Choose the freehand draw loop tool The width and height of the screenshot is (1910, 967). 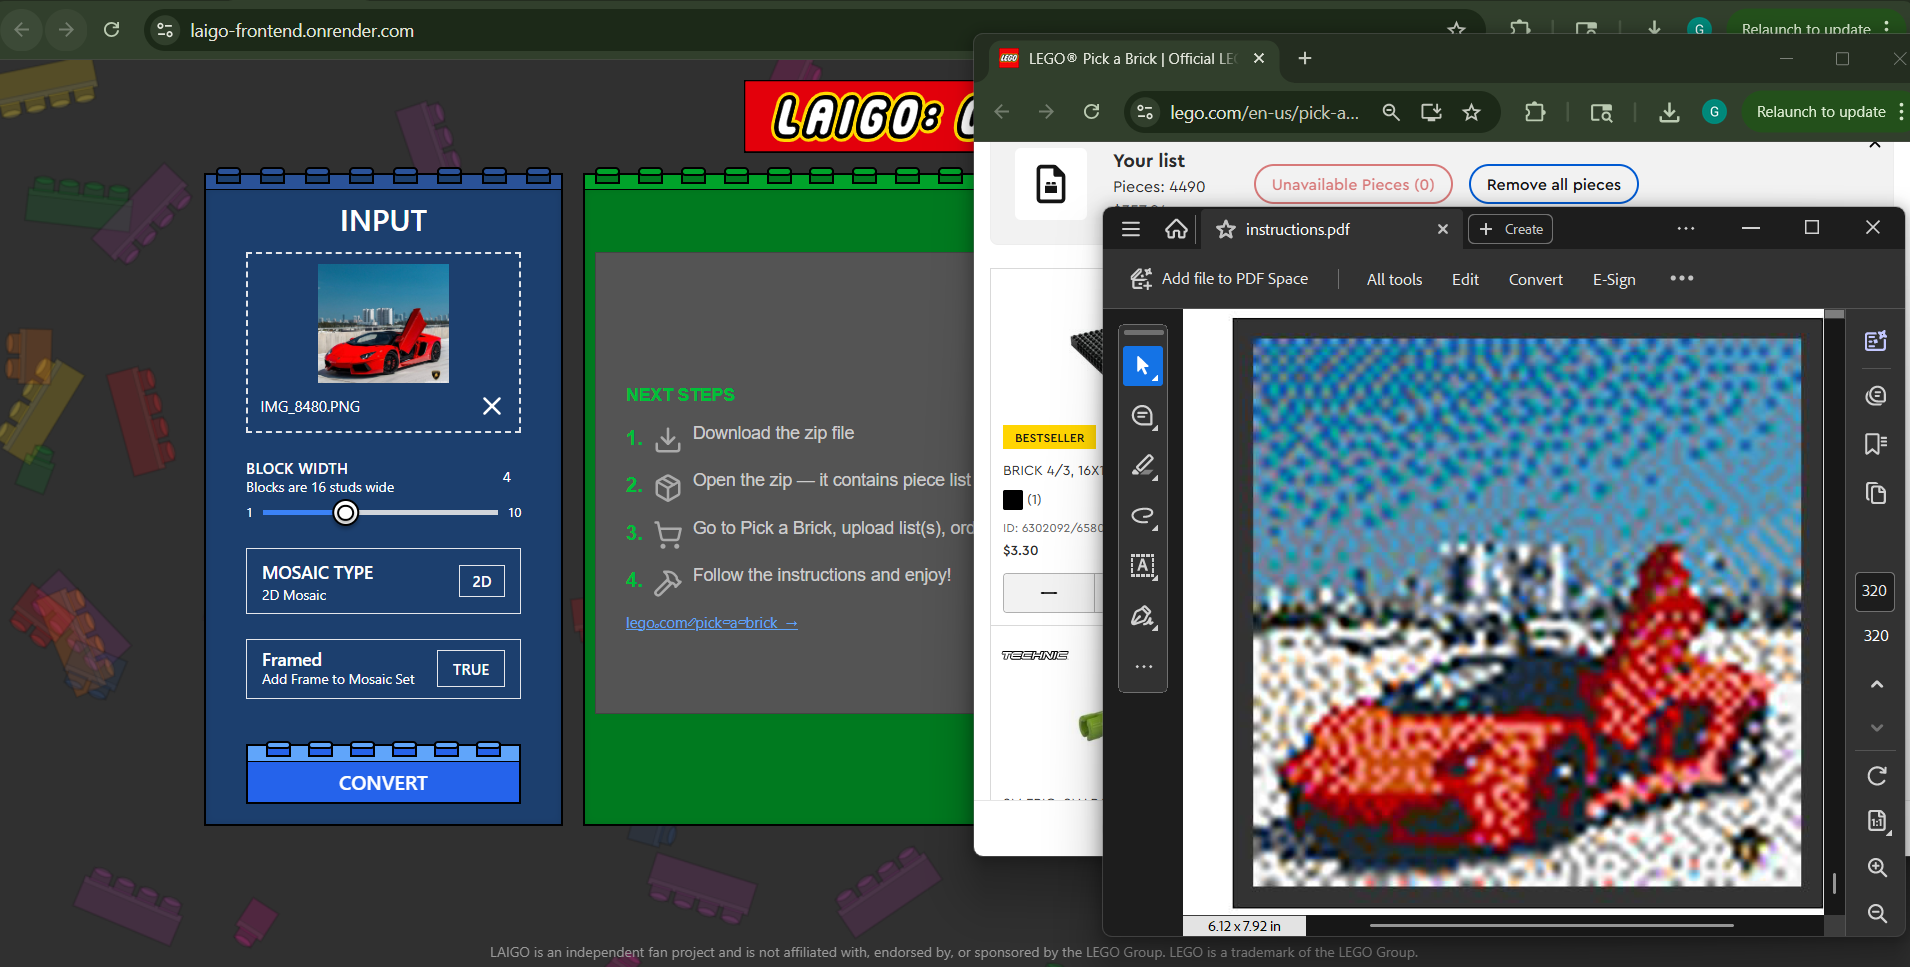[x=1143, y=516]
